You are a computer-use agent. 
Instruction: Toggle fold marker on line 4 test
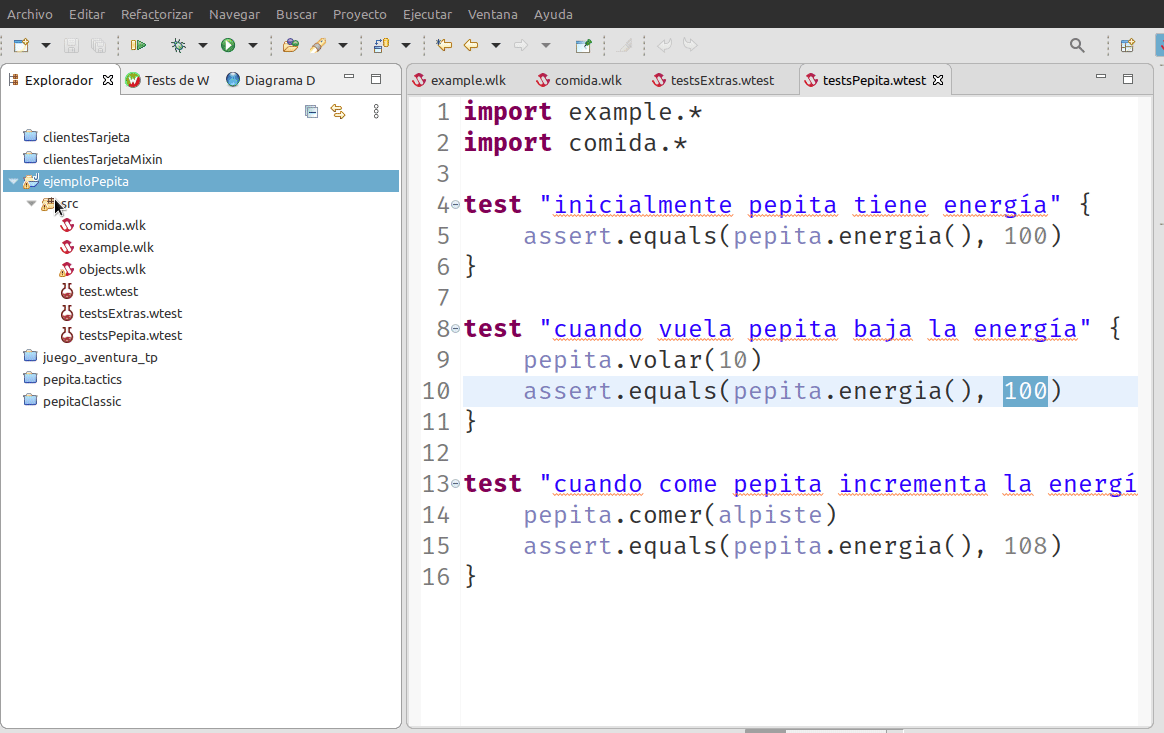point(456,205)
